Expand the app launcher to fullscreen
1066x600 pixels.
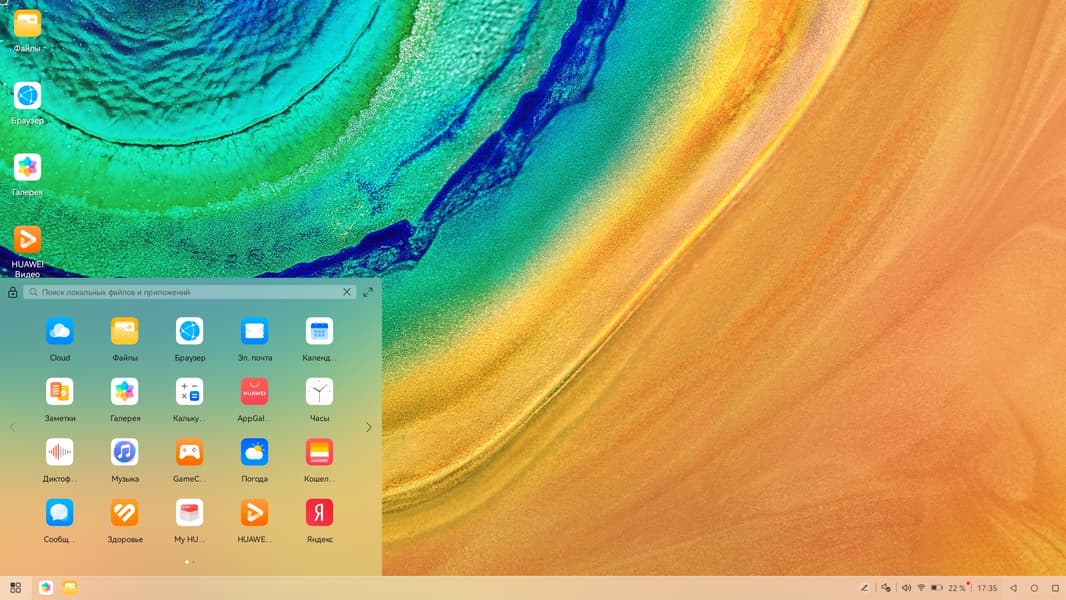[x=368, y=292]
